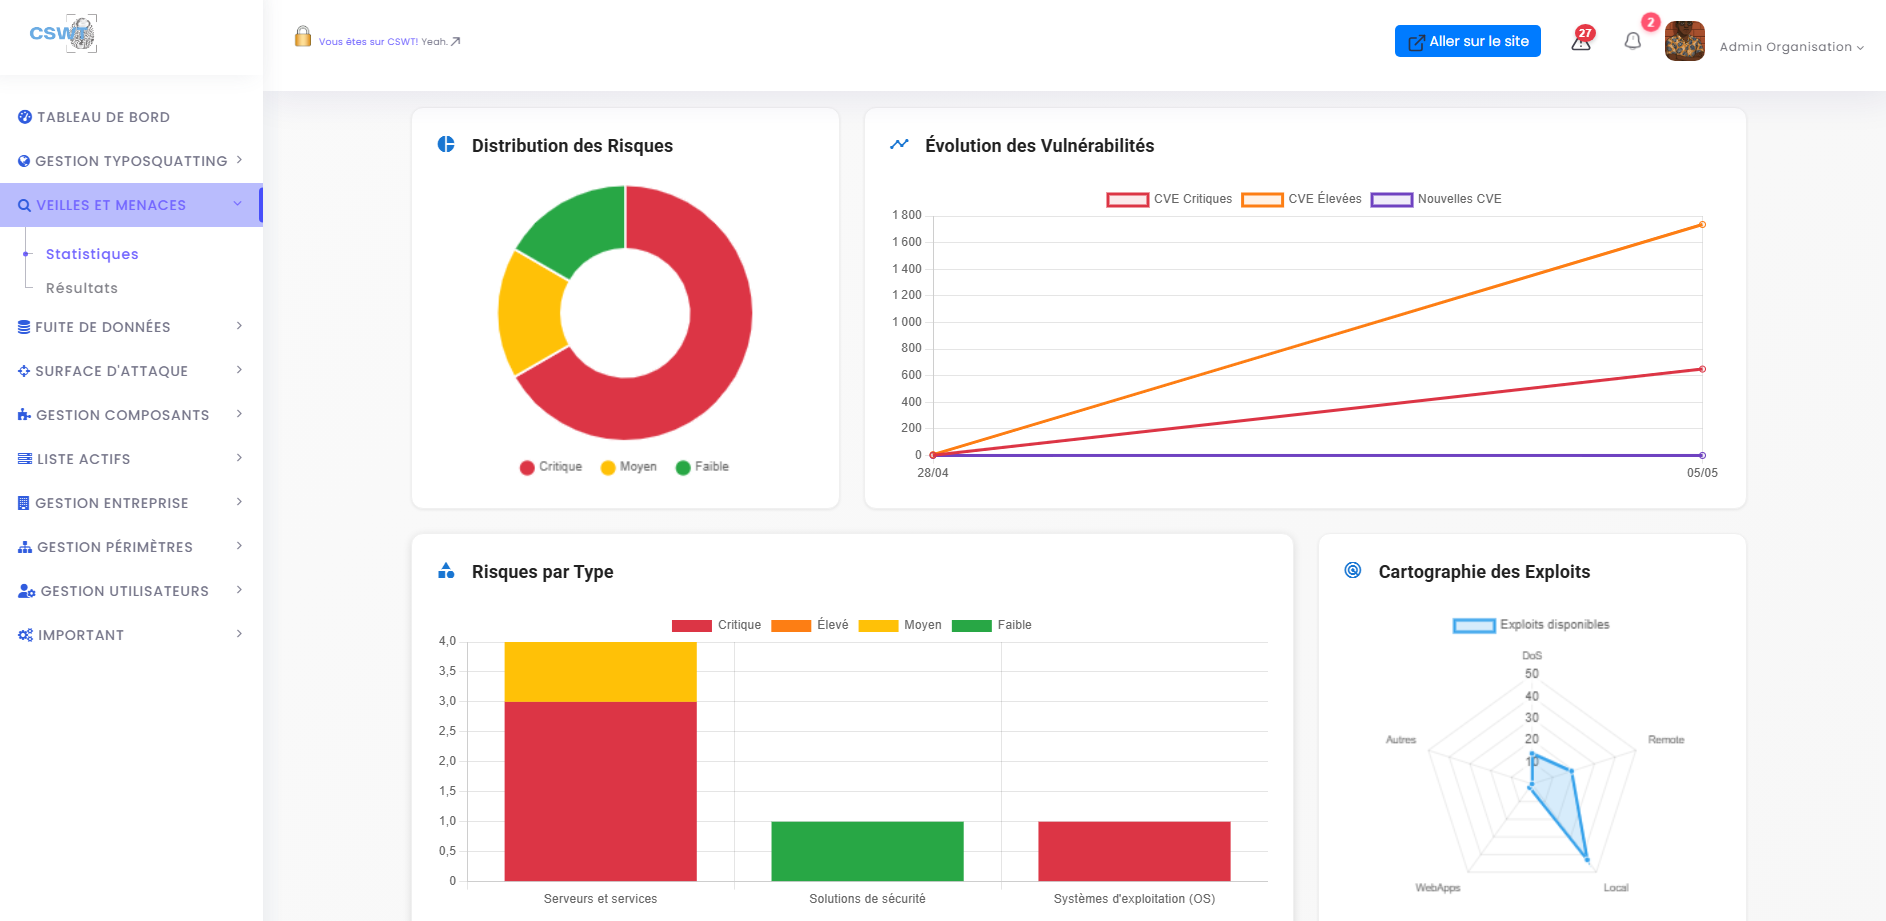
Task: Open the notification bell with 2 alerts
Action: tap(1634, 42)
